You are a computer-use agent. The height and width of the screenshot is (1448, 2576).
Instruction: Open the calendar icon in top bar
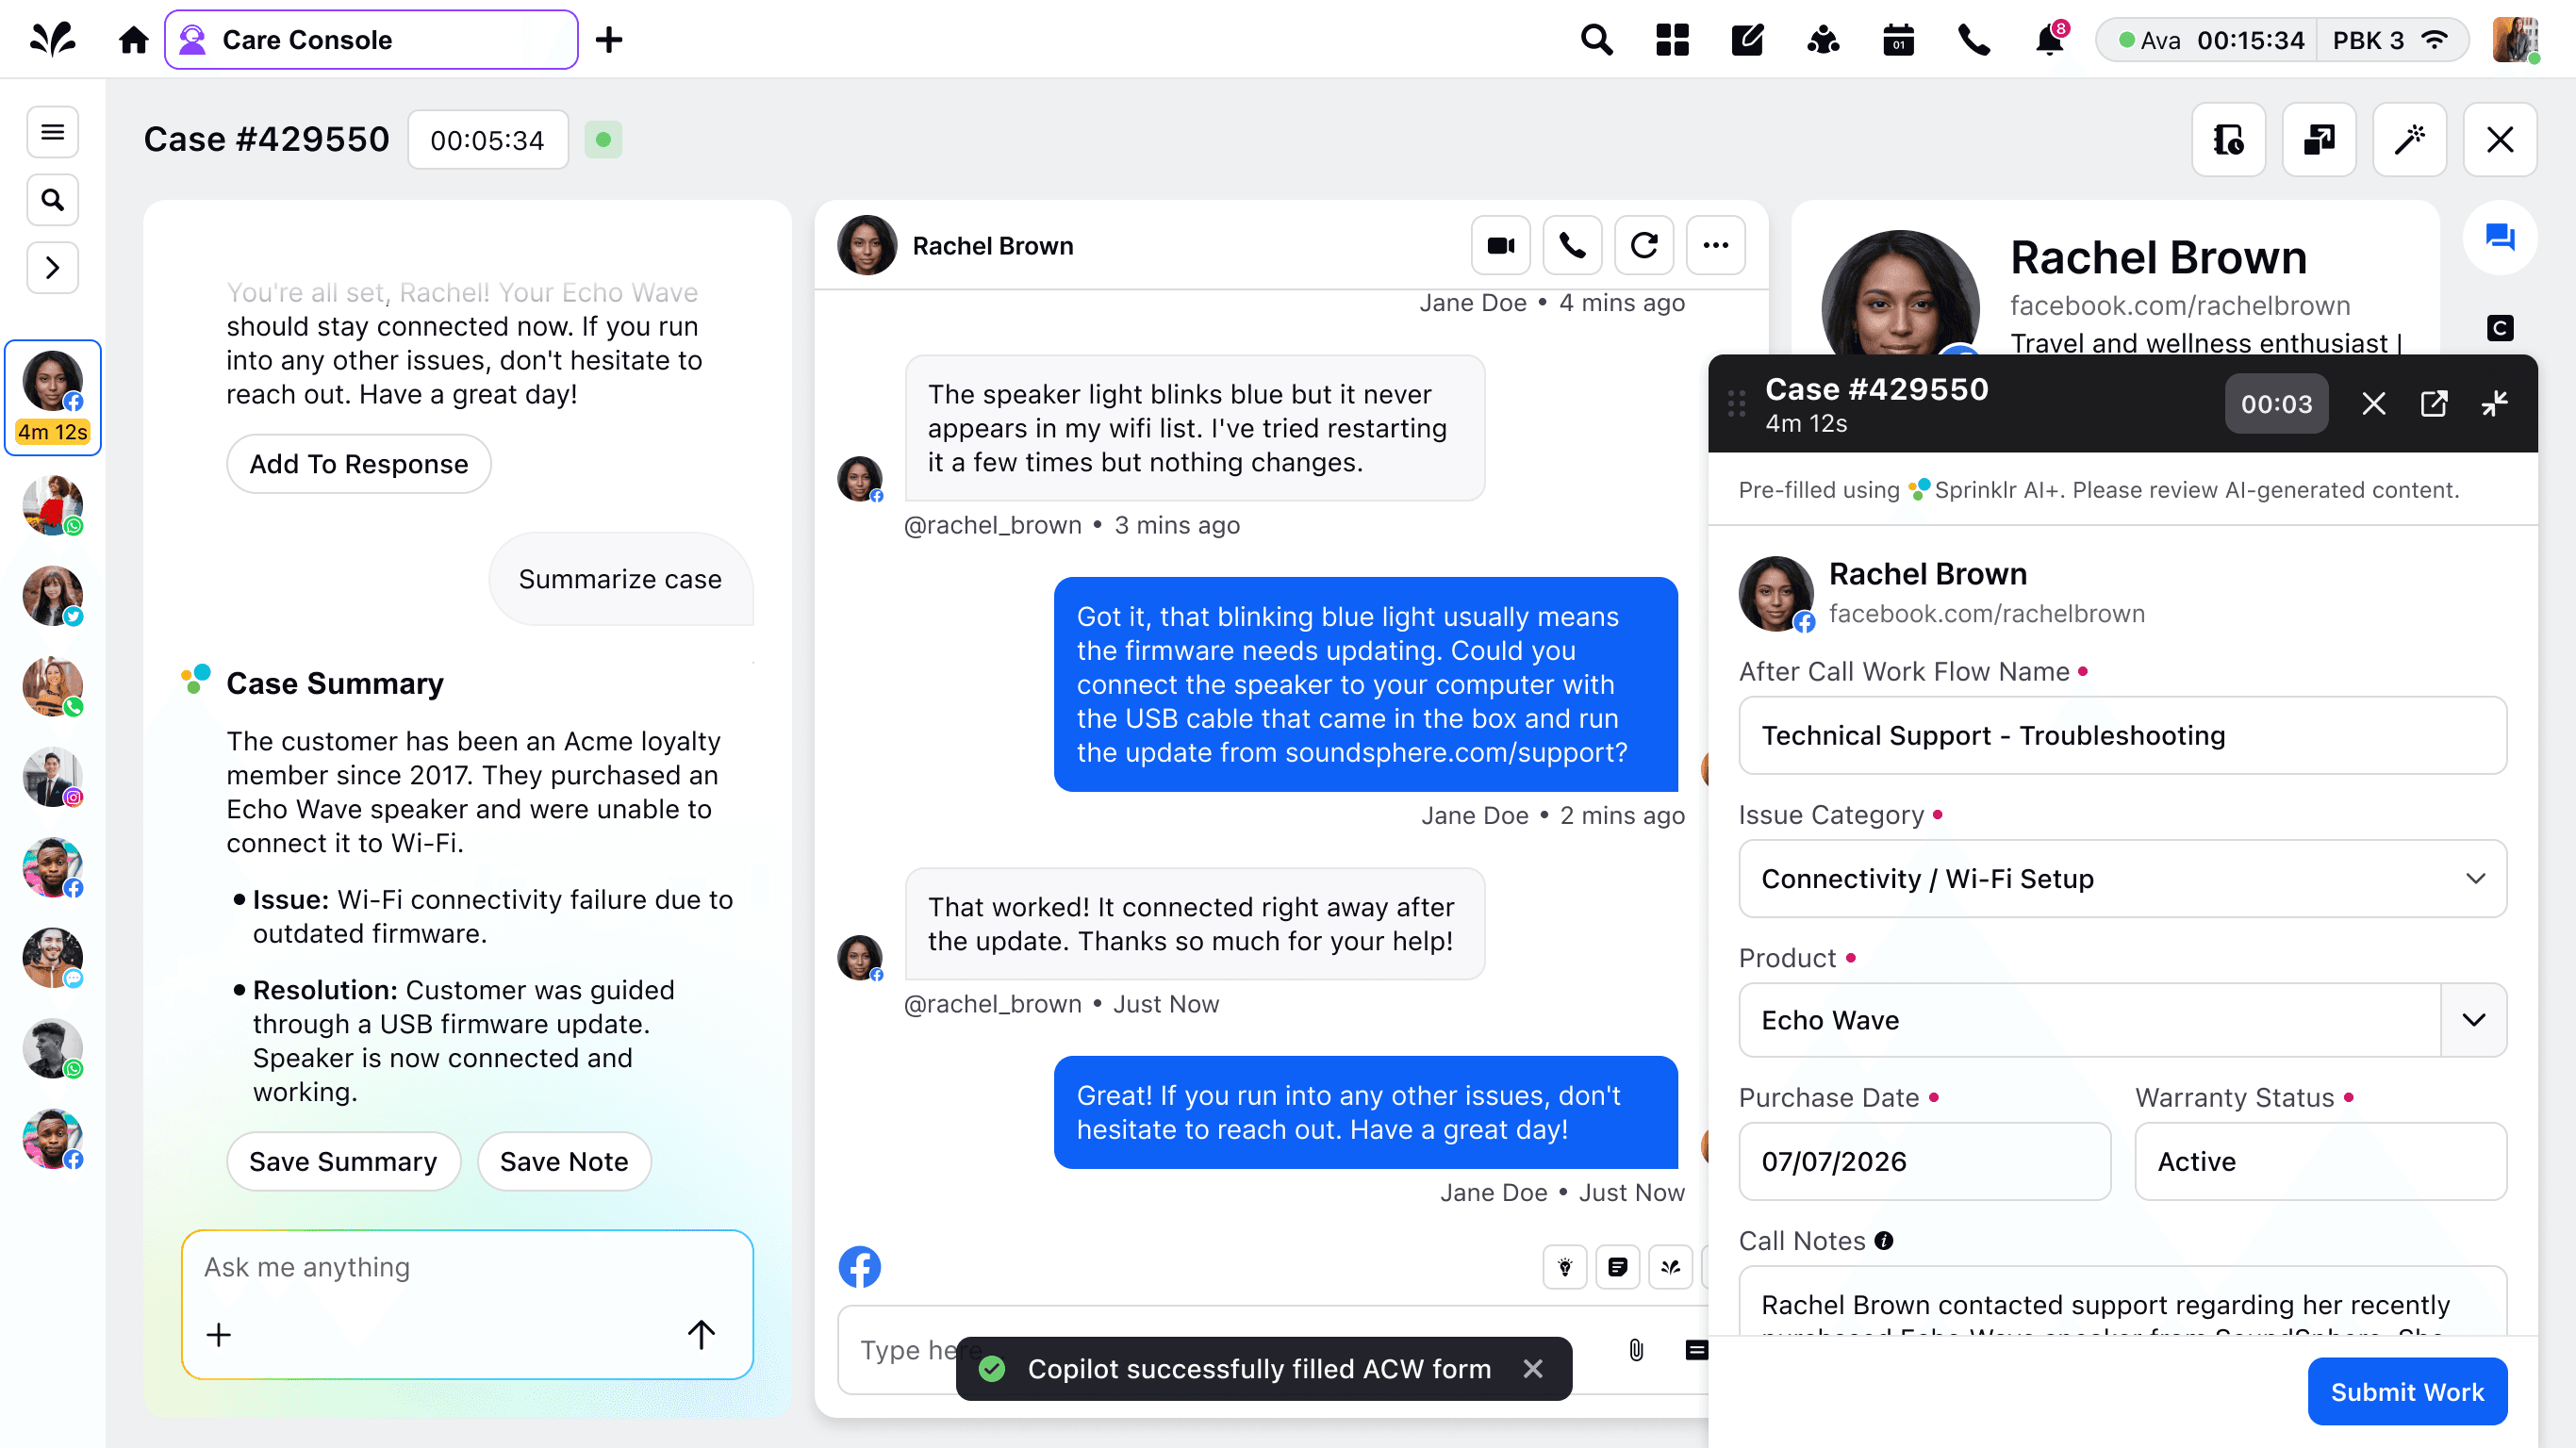(1898, 40)
